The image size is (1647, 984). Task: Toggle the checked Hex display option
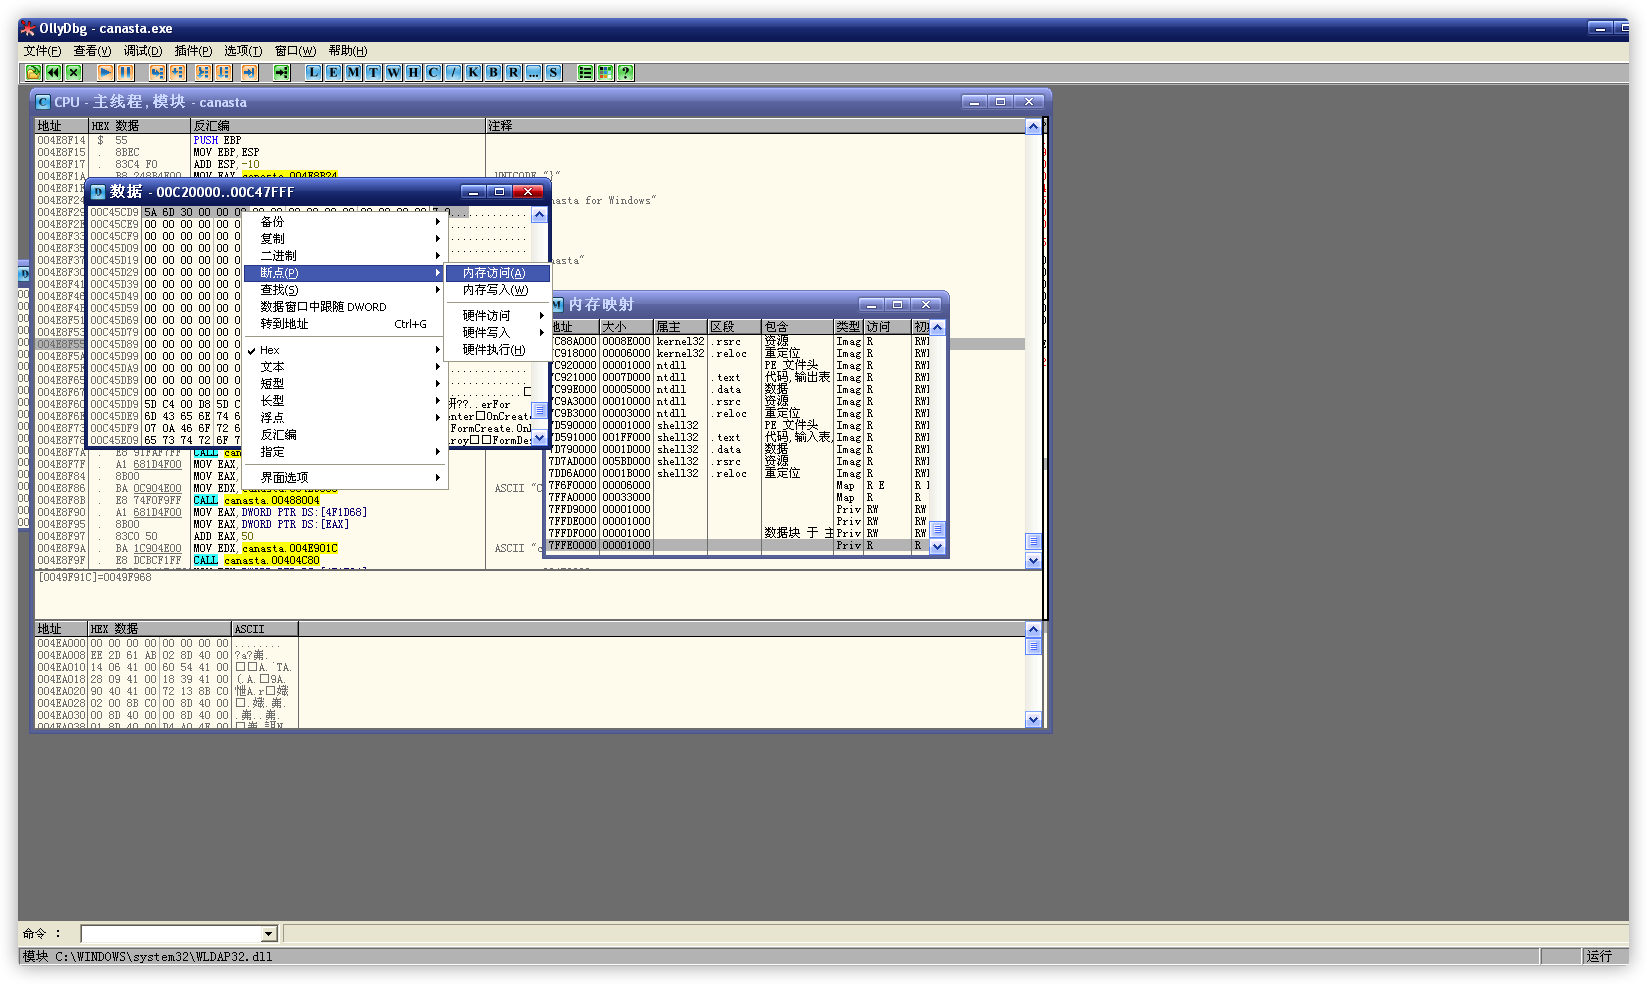(x=270, y=350)
